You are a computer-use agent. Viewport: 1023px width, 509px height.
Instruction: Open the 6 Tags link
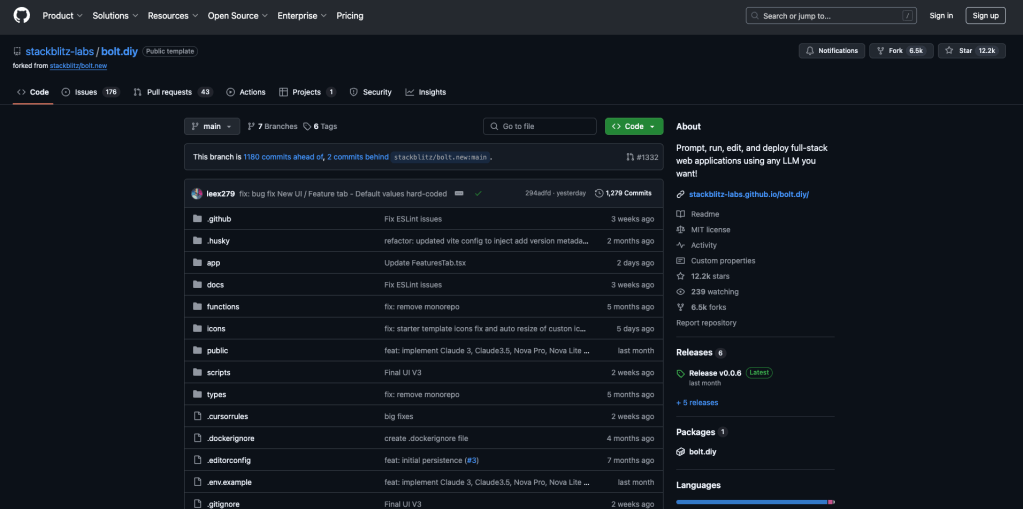click(x=320, y=127)
